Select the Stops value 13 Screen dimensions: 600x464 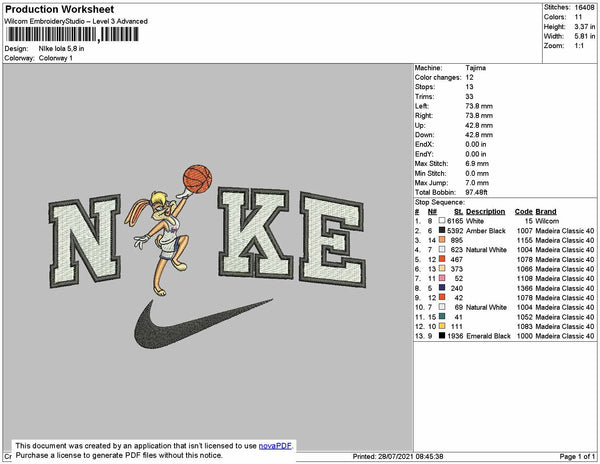point(469,87)
